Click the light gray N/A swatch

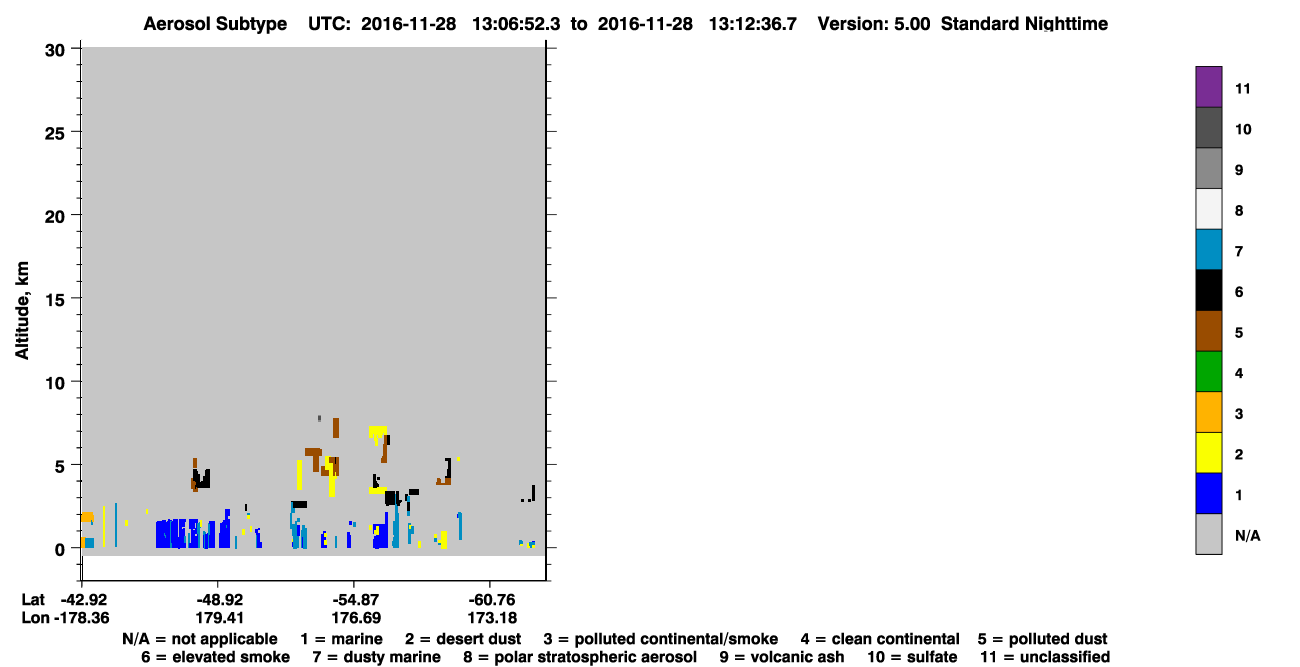1208,534
